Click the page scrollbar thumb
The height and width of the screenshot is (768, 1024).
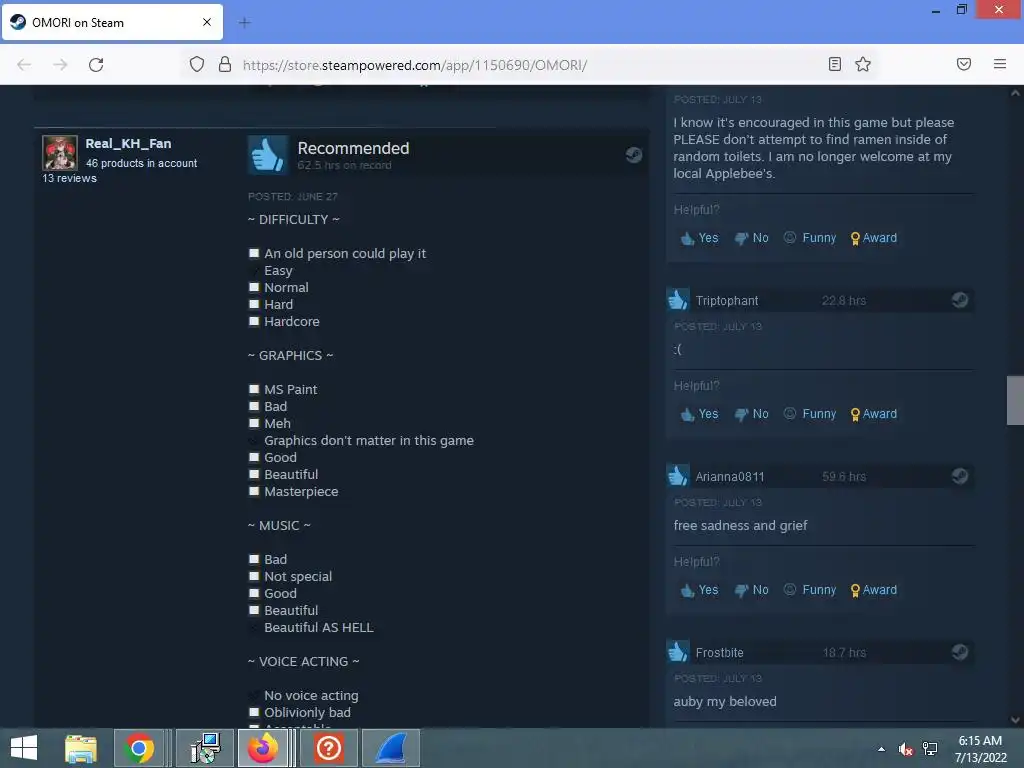tap(1015, 400)
